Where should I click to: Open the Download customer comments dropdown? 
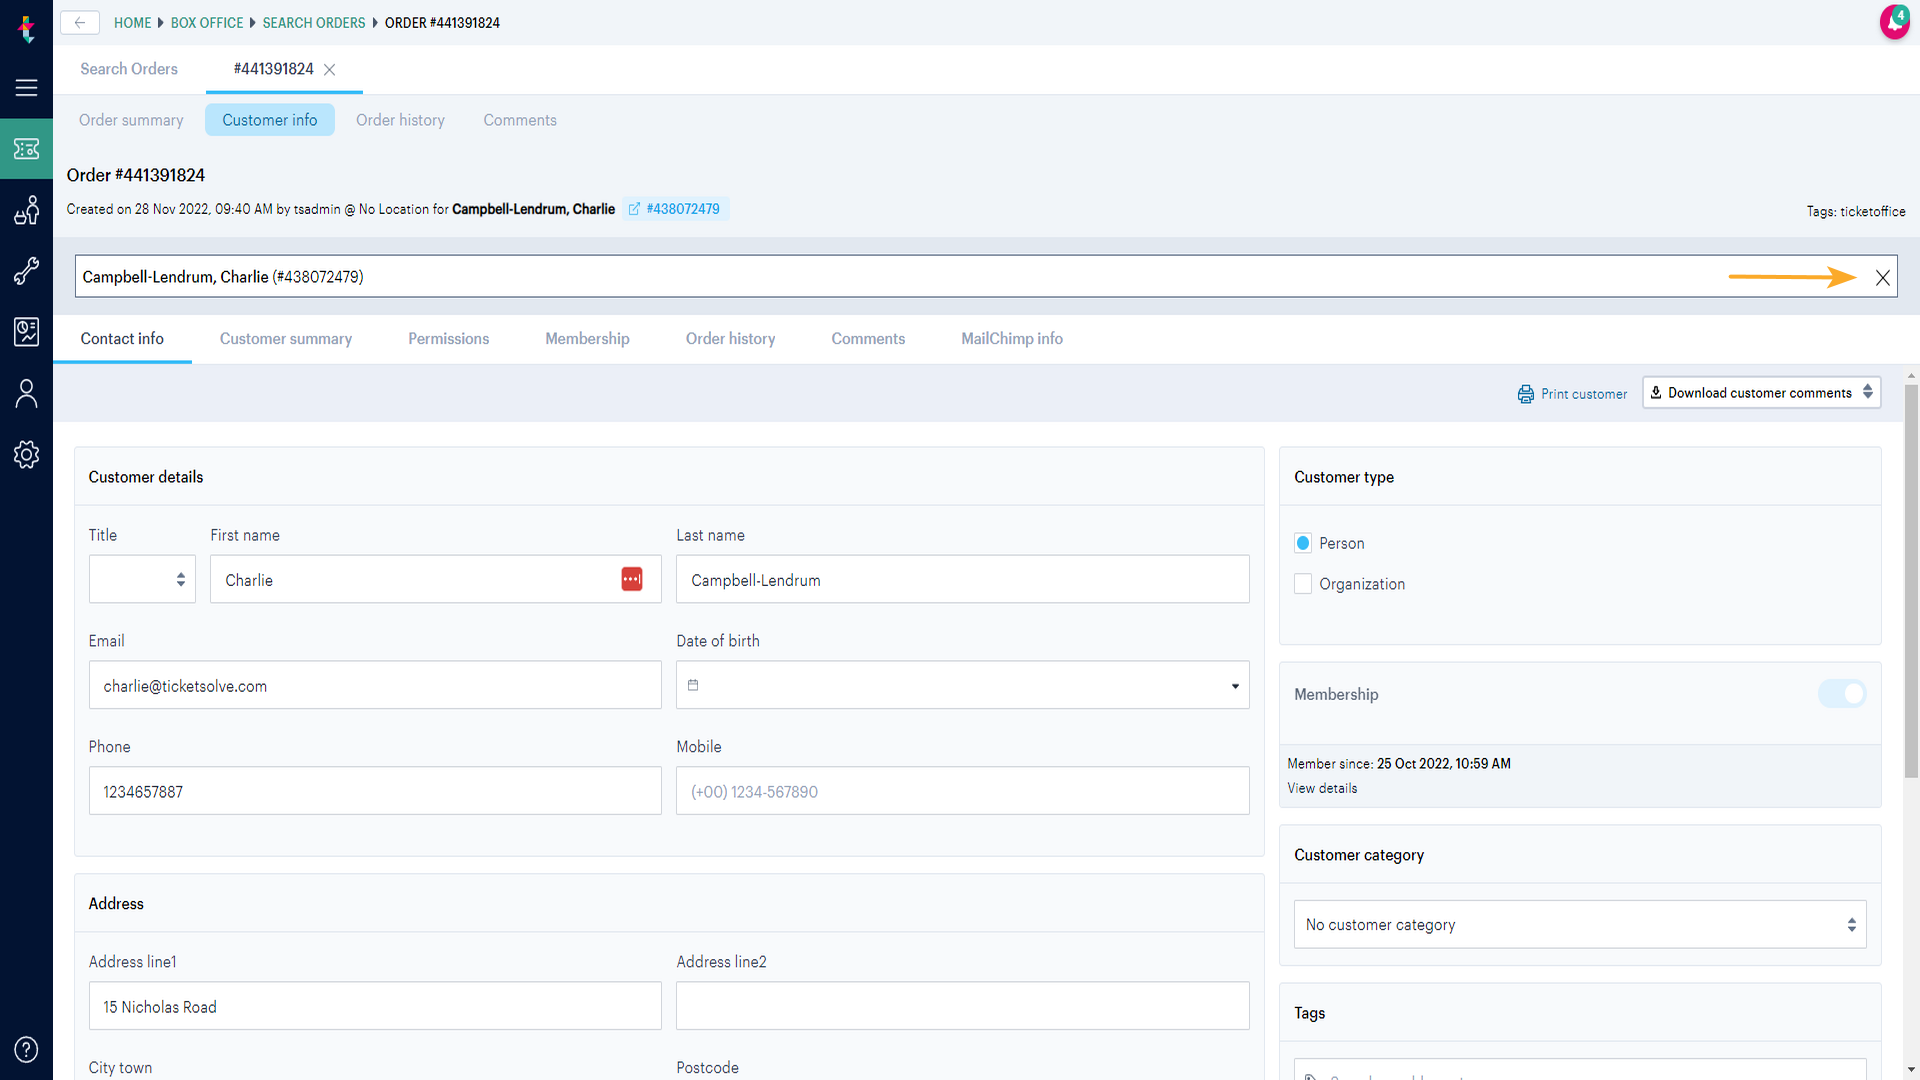[1761, 393]
